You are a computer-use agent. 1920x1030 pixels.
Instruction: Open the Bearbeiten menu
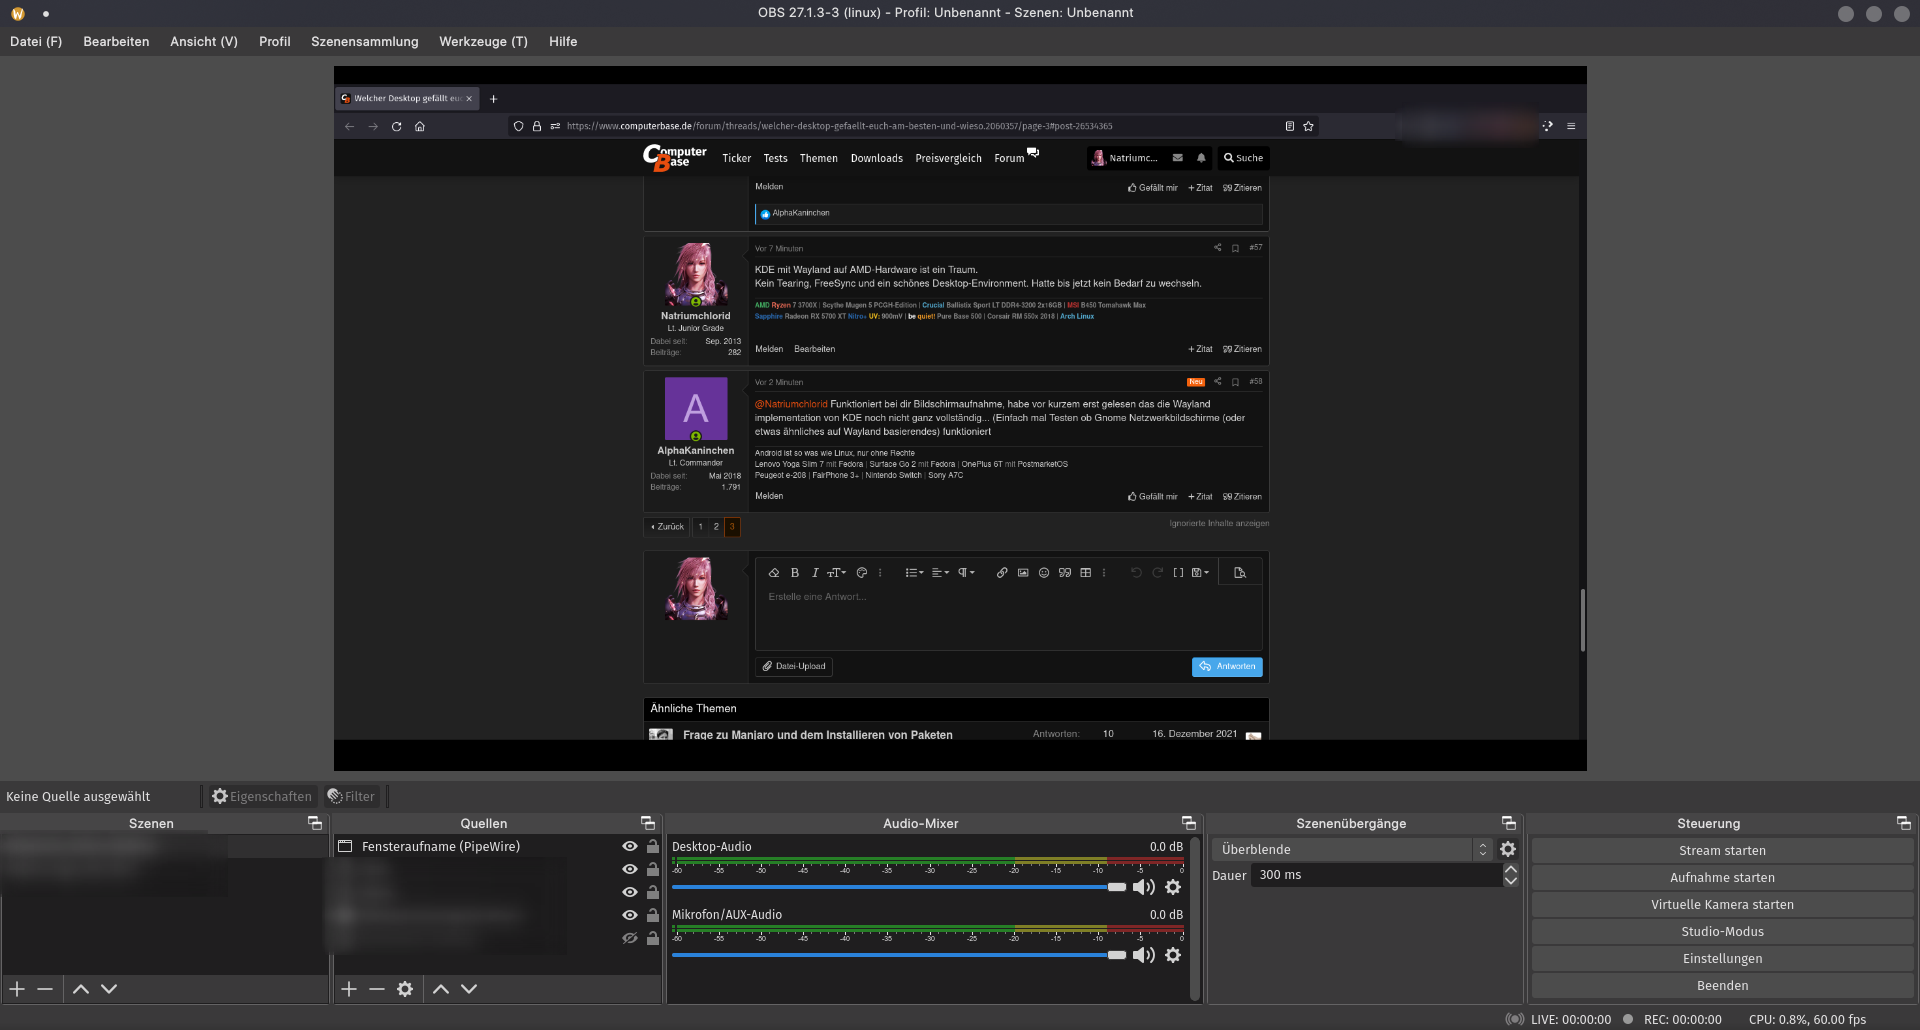click(116, 42)
